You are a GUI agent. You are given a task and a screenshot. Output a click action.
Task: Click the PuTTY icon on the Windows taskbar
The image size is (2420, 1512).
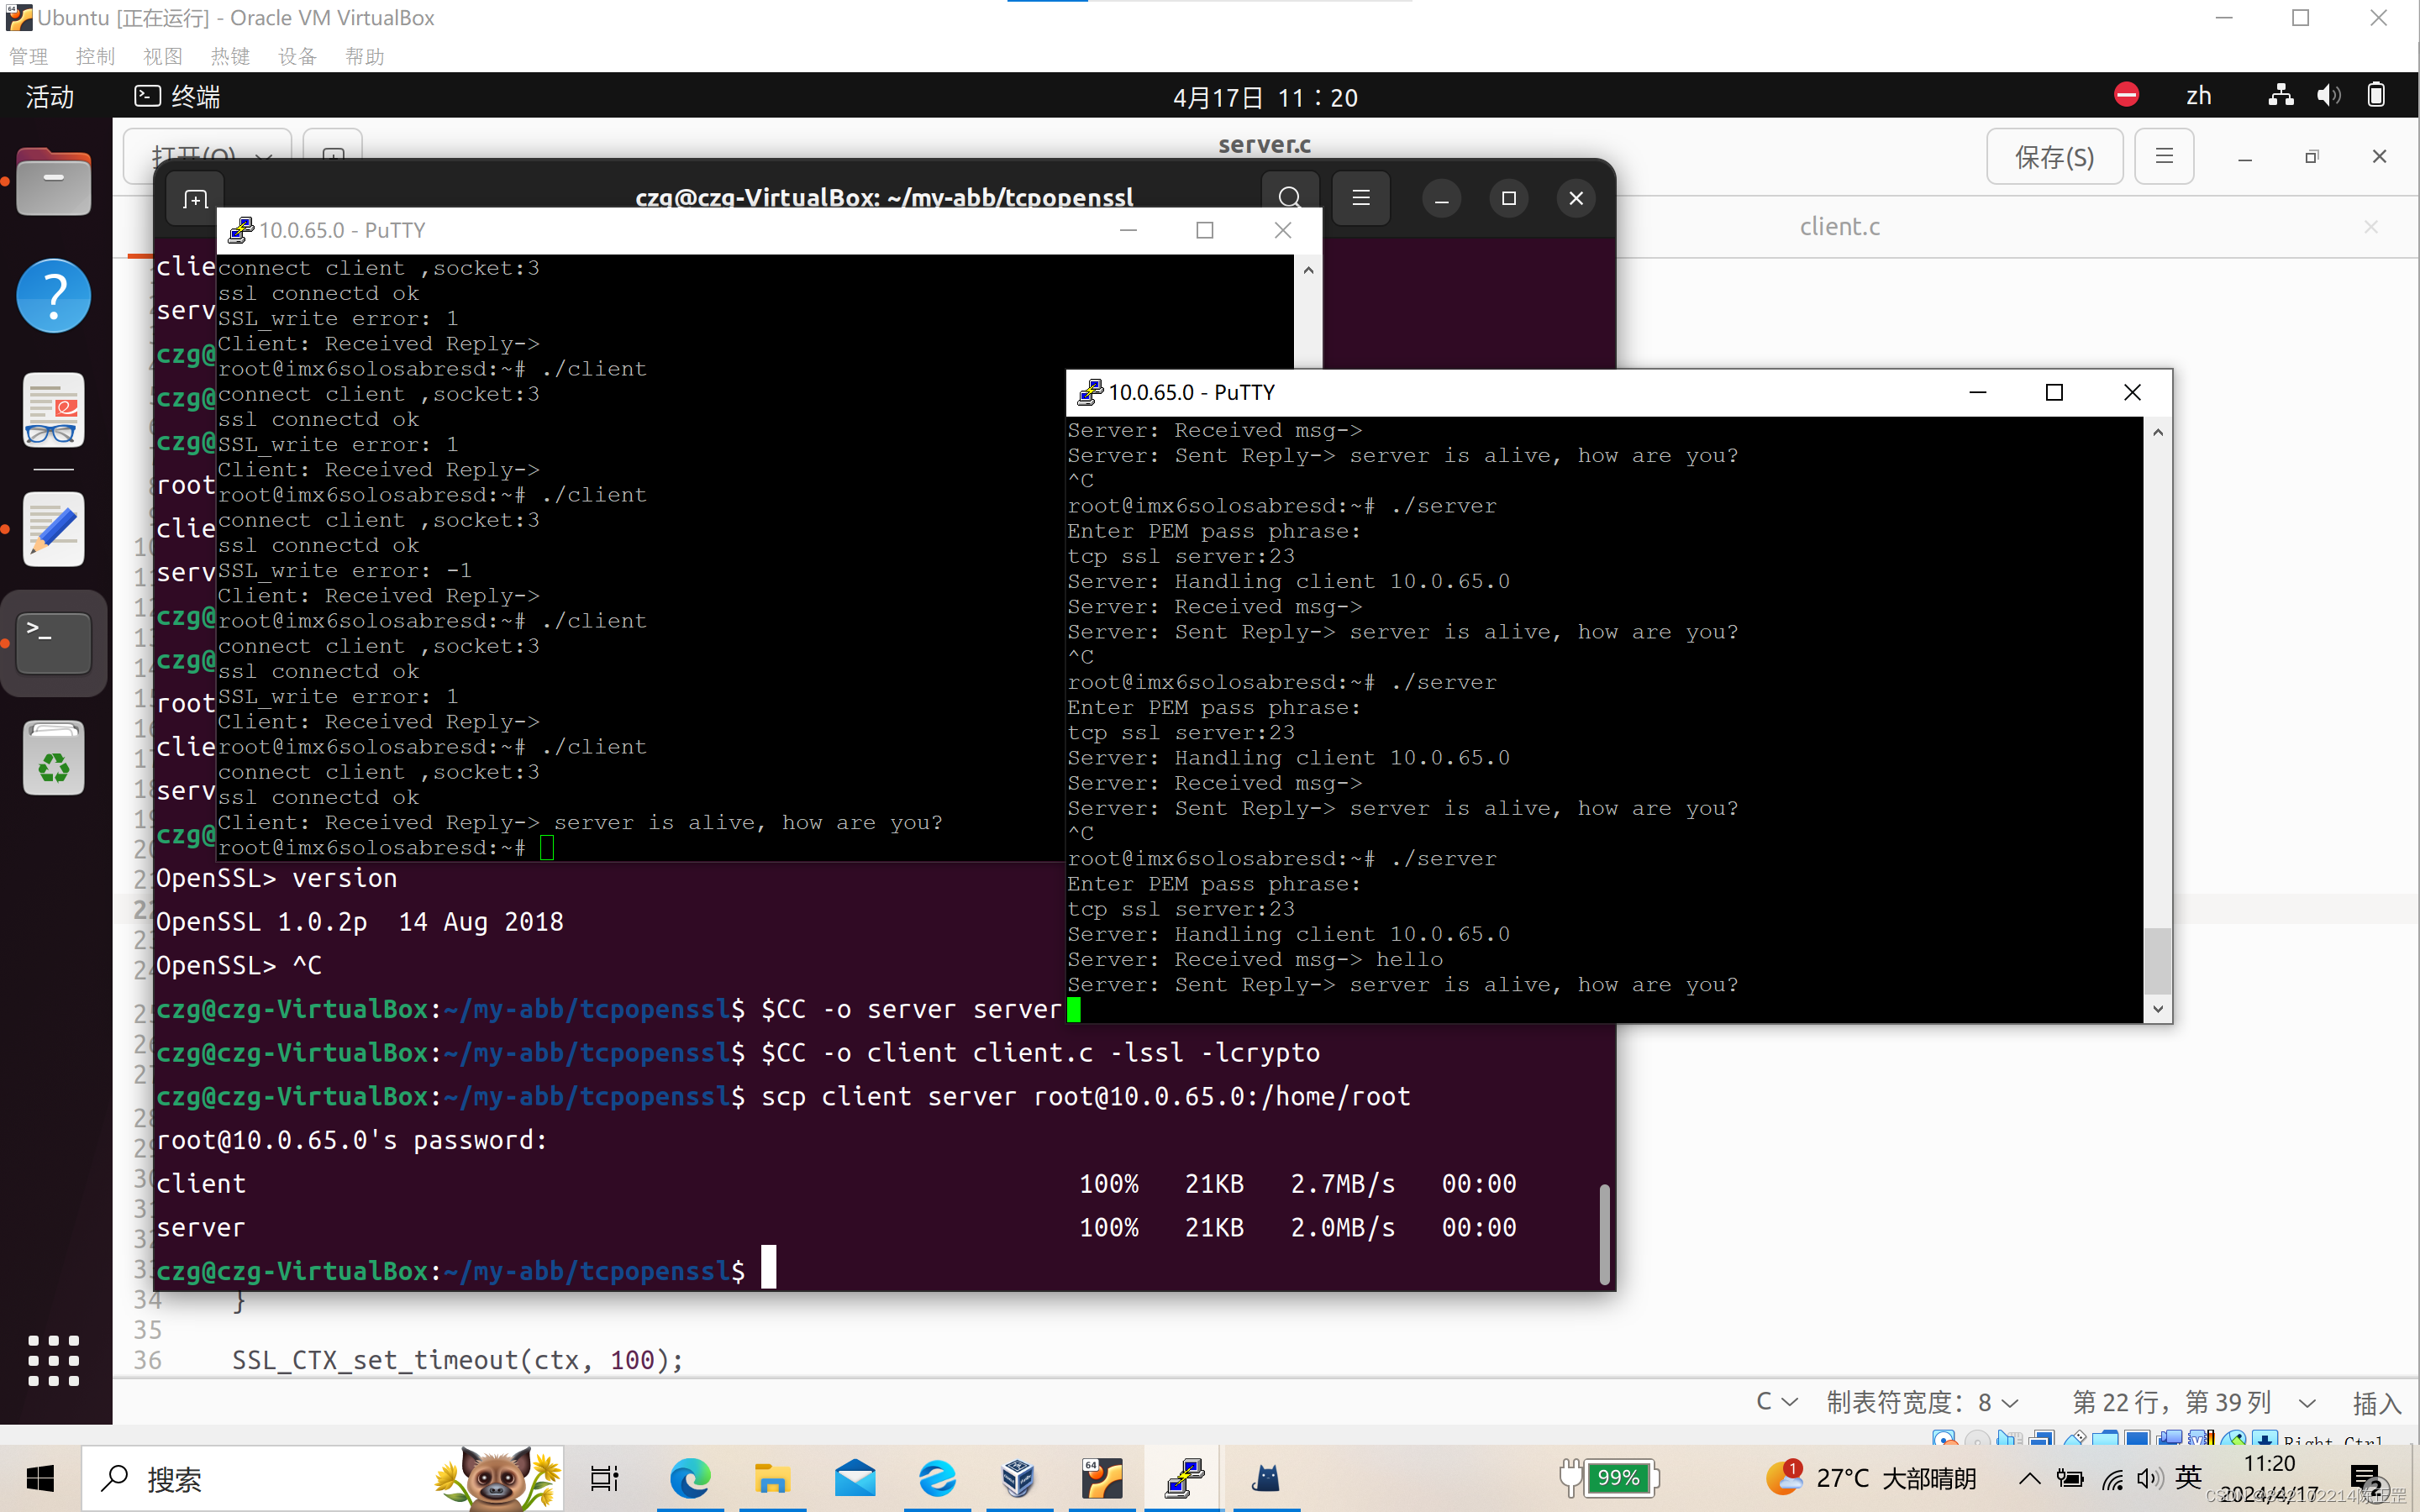click(x=1184, y=1478)
